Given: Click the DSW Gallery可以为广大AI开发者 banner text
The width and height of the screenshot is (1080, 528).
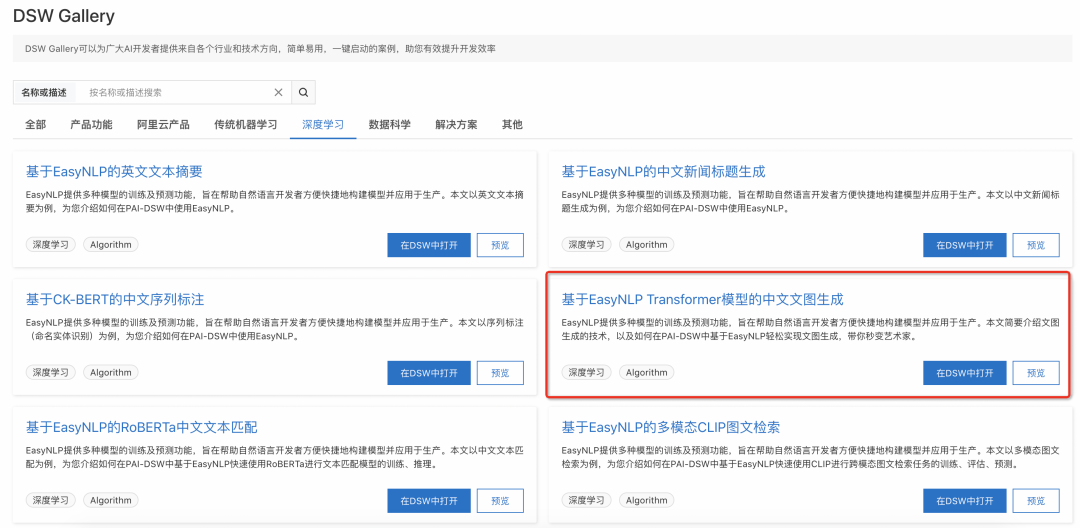Looking at the screenshot, I should 260,49.
